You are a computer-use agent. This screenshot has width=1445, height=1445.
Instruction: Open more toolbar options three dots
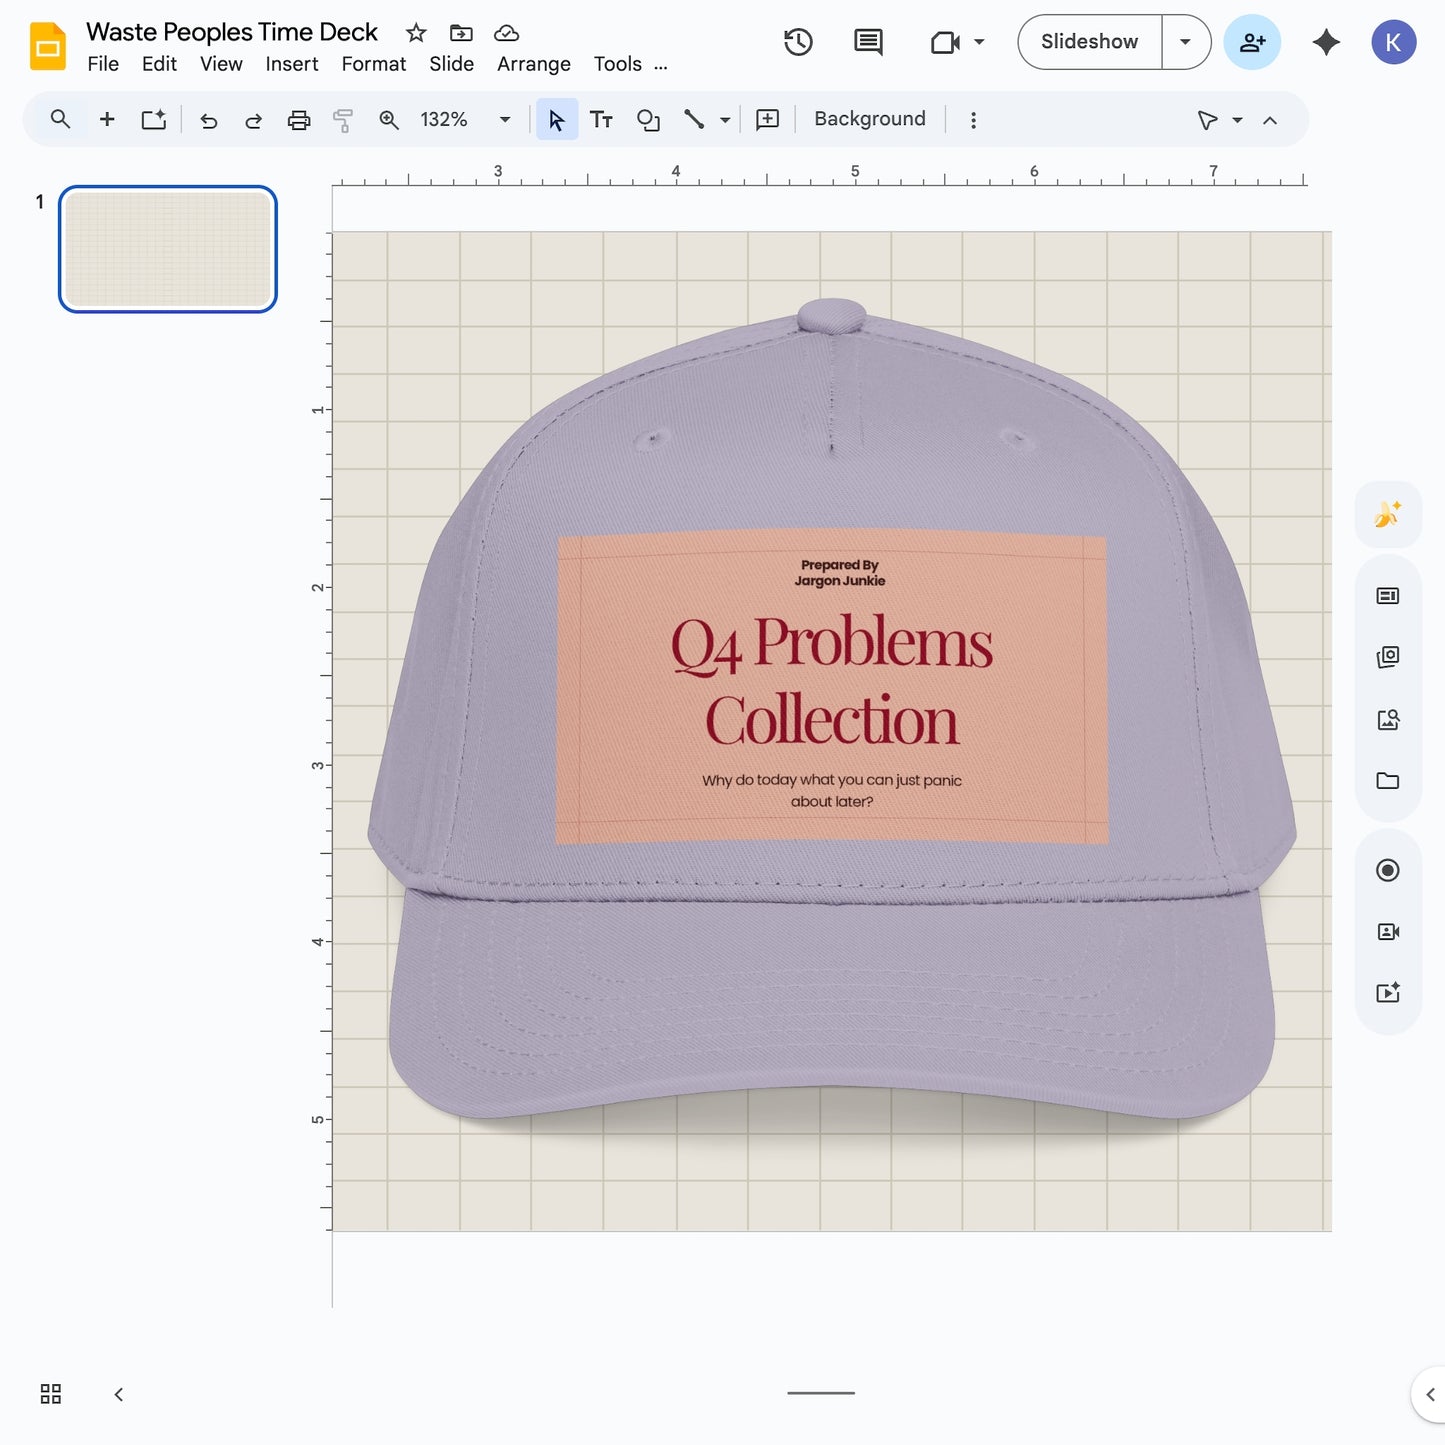coord(973,120)
